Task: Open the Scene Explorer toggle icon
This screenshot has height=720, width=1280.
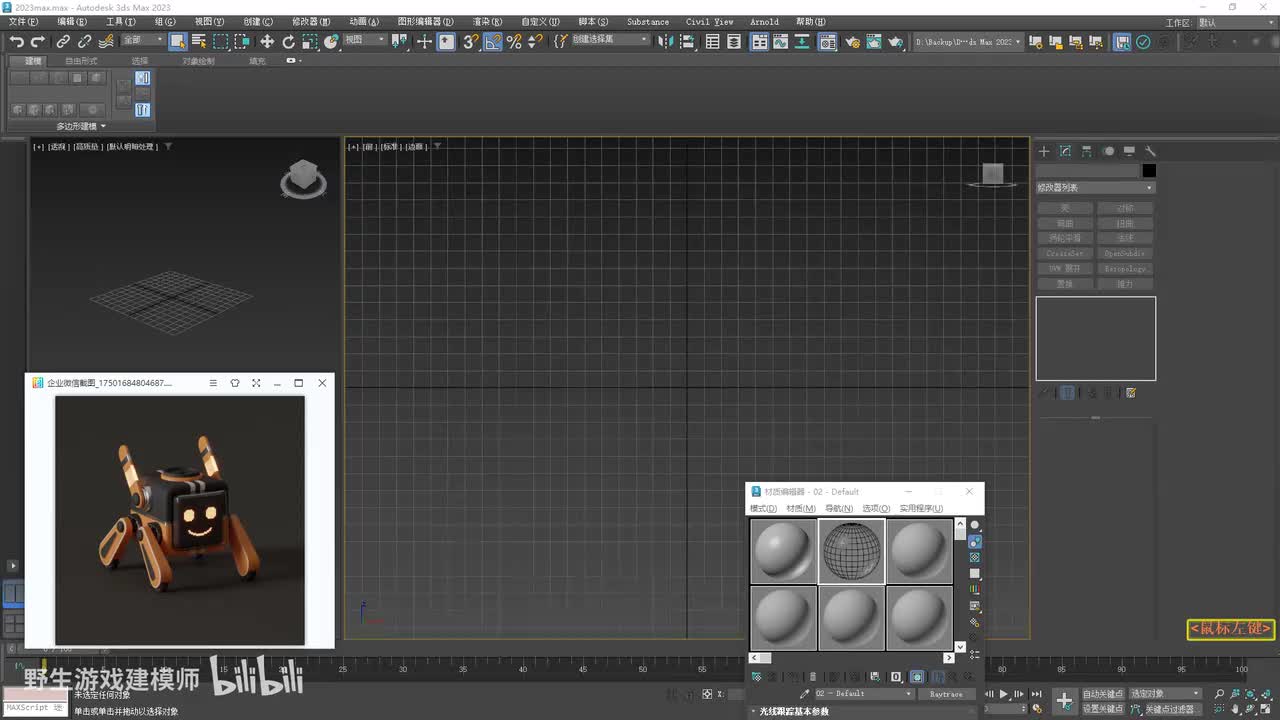Action: 713,41
